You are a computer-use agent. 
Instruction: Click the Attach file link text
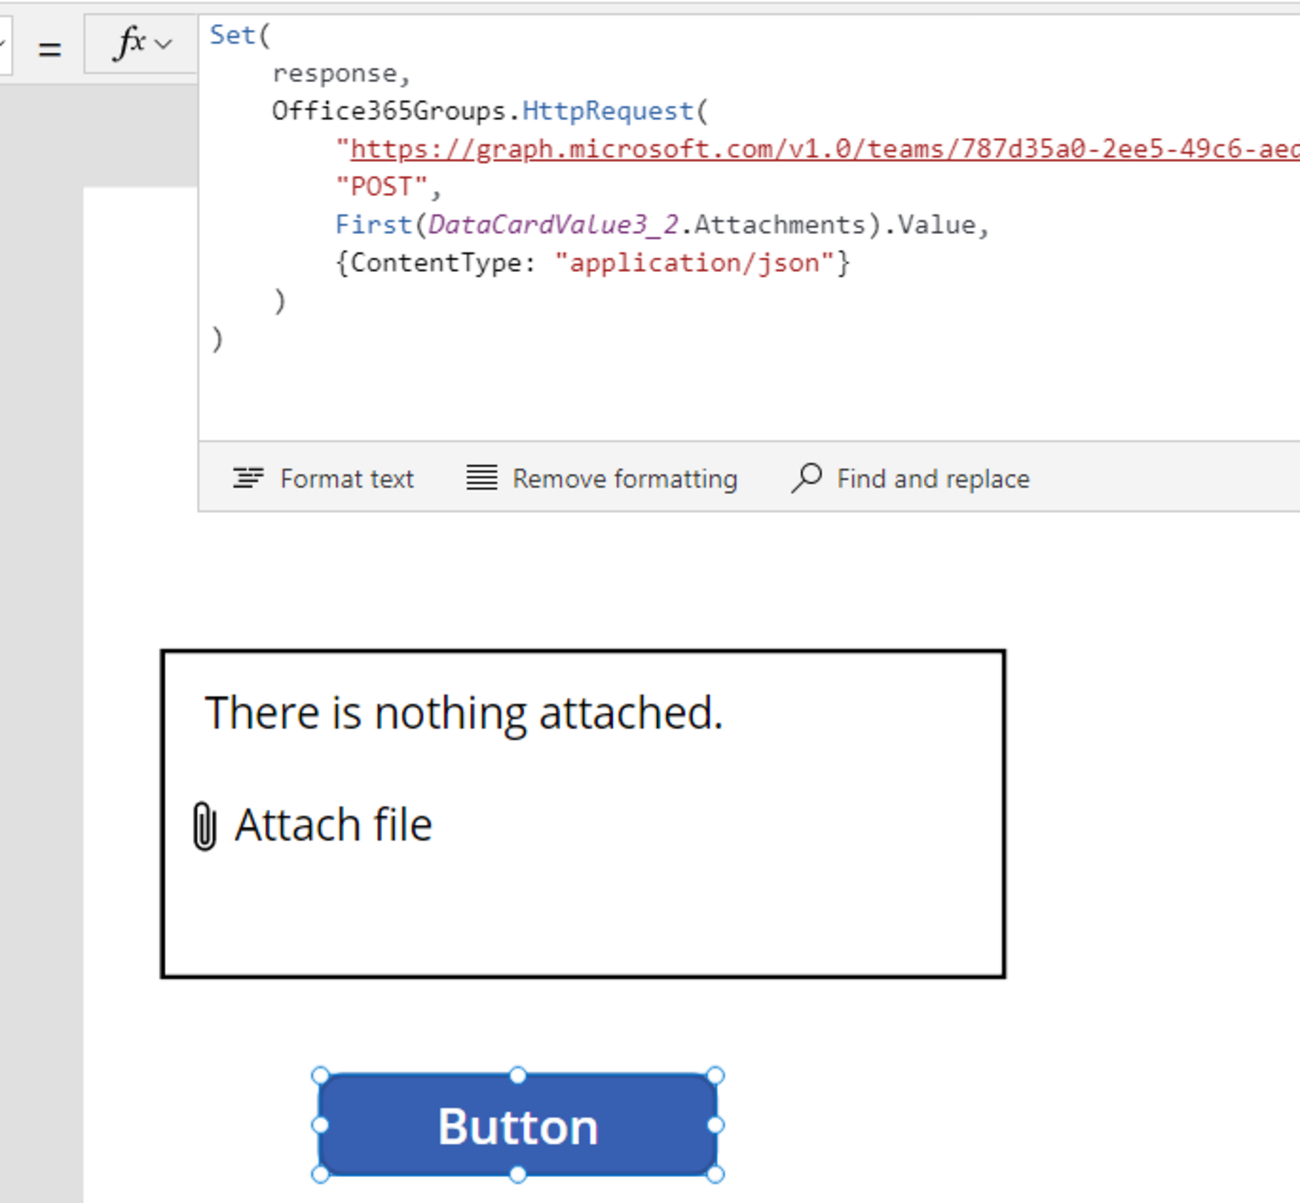pos(333,825)
